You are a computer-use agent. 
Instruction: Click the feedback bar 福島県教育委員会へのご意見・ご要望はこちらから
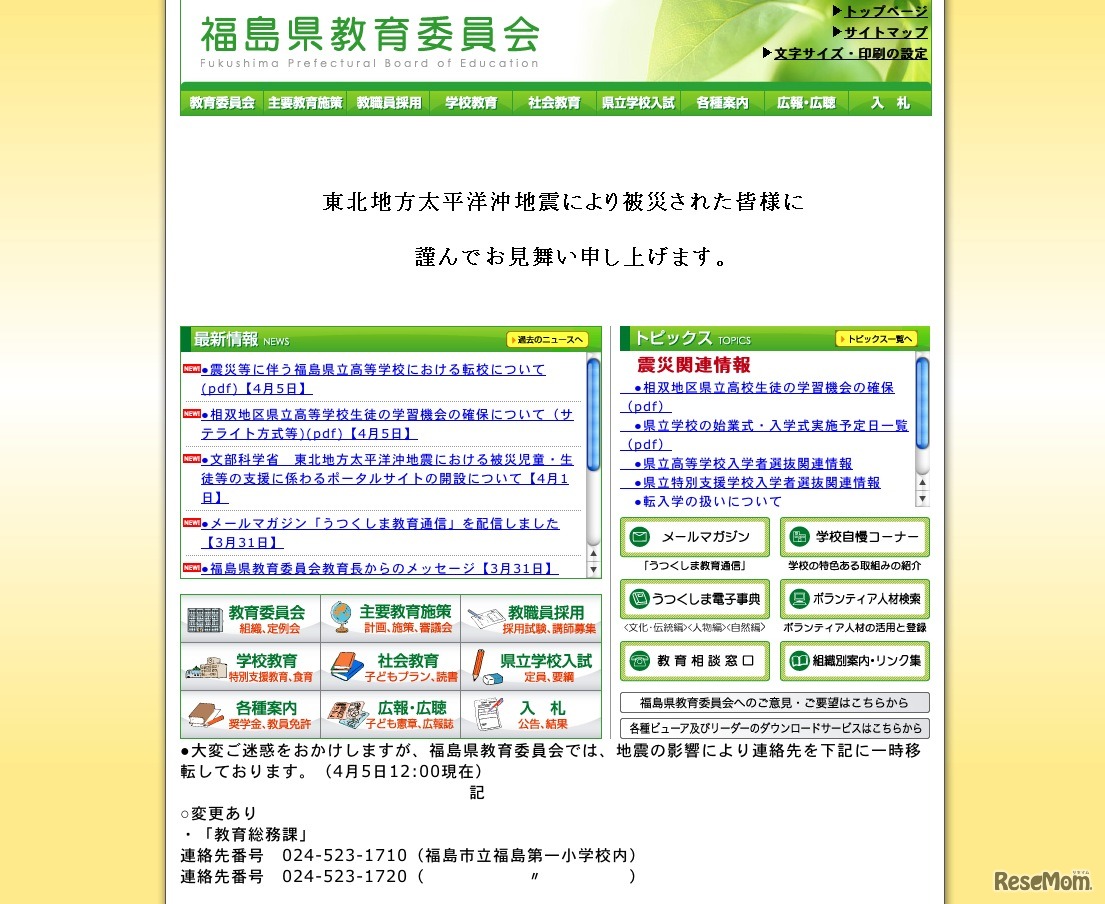tap(775, 703)
